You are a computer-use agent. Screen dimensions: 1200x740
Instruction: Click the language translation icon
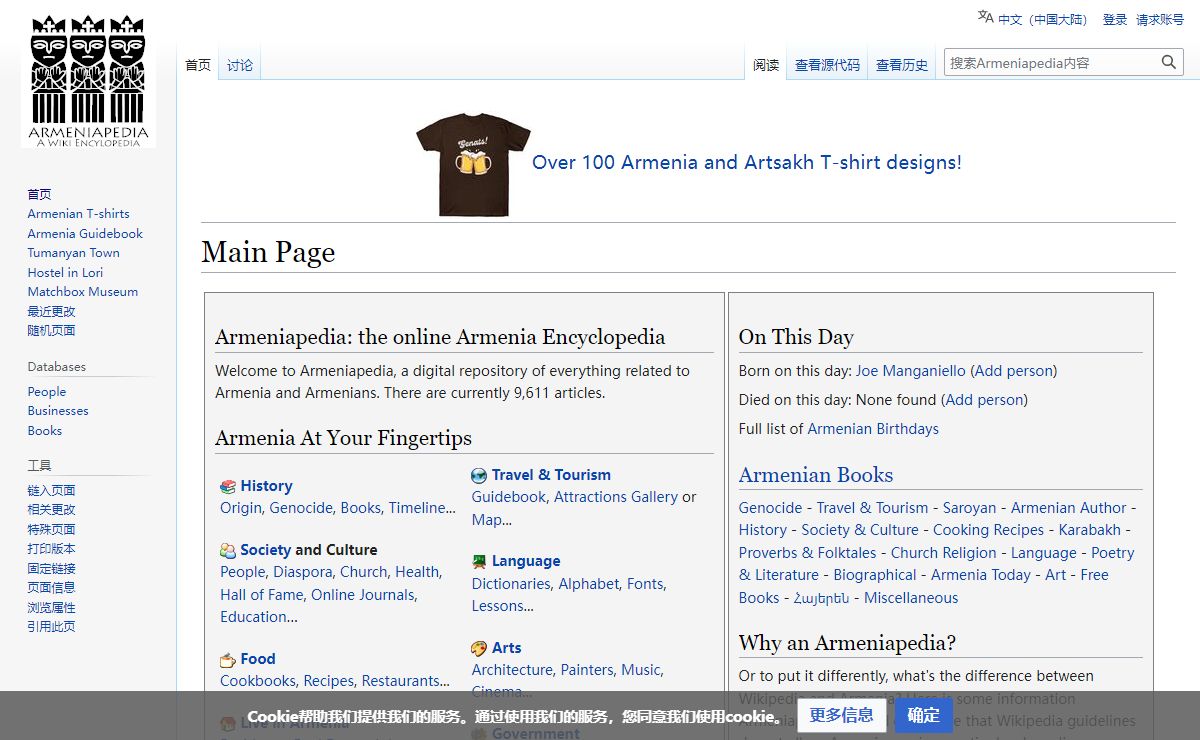[x=985, y=17]
